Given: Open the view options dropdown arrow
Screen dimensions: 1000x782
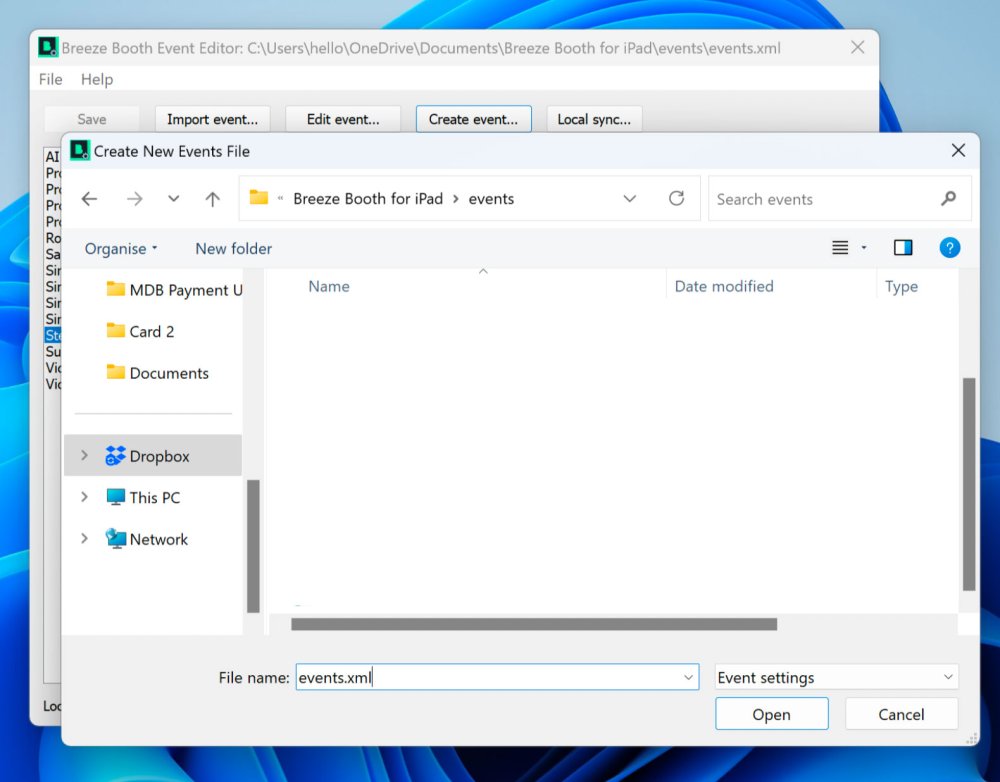Looking at the screenshot, I should coord(864,247).
